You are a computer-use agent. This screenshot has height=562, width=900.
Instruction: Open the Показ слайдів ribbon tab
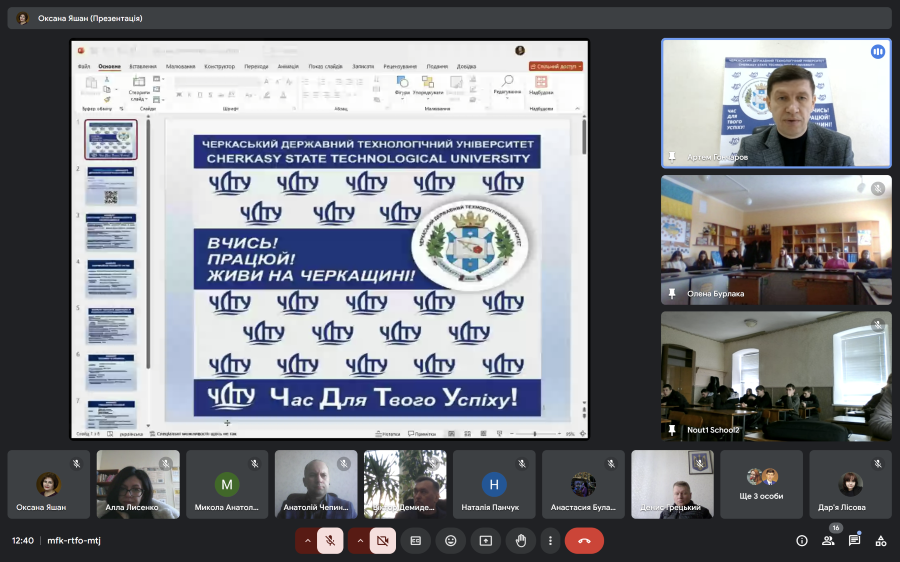tap(325, 67)
